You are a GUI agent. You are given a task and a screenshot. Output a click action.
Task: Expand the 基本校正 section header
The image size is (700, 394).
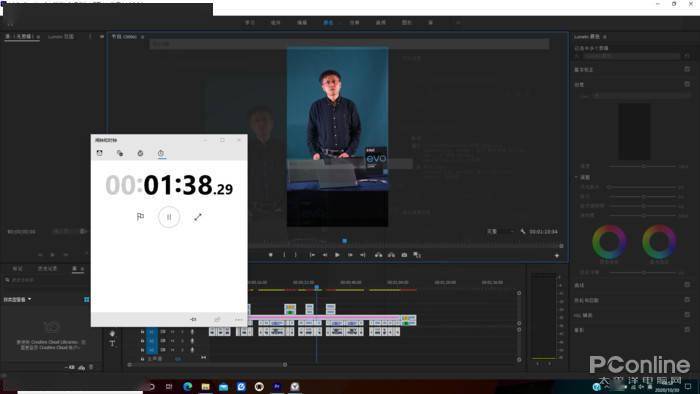(x=584, y=70)
